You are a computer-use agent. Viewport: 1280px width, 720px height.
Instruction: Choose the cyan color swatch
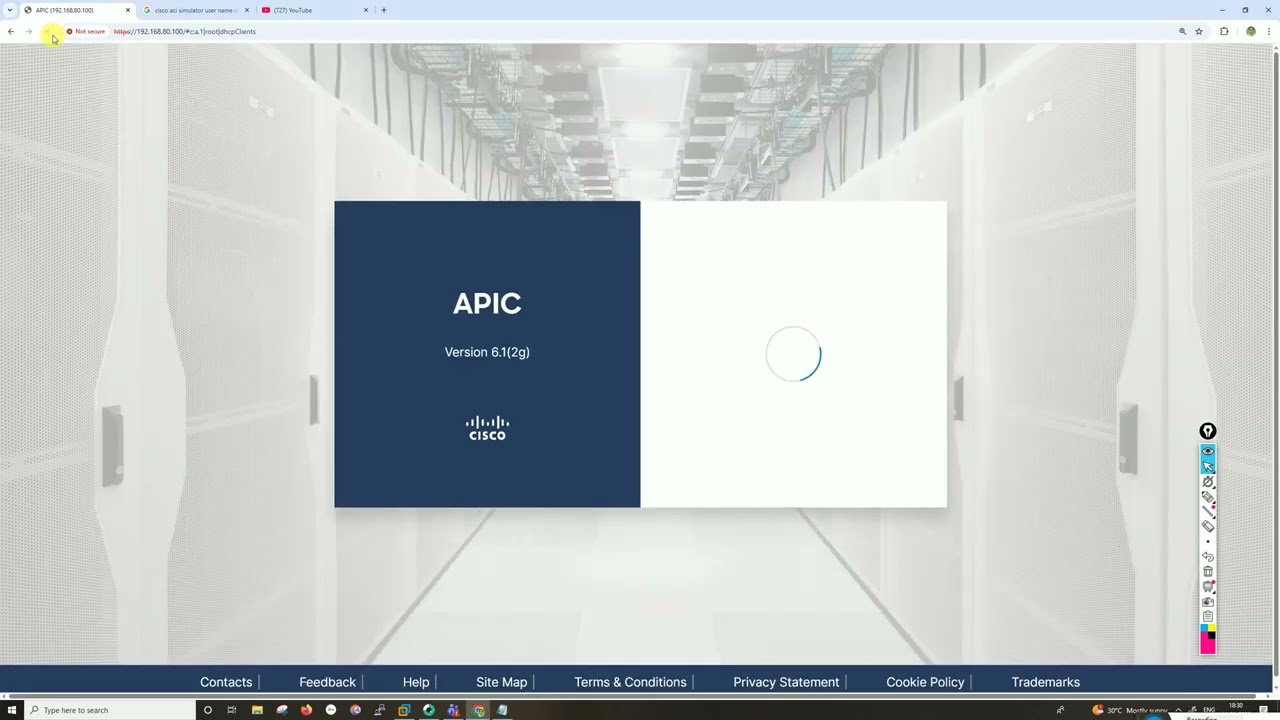tap(1204, 628)
